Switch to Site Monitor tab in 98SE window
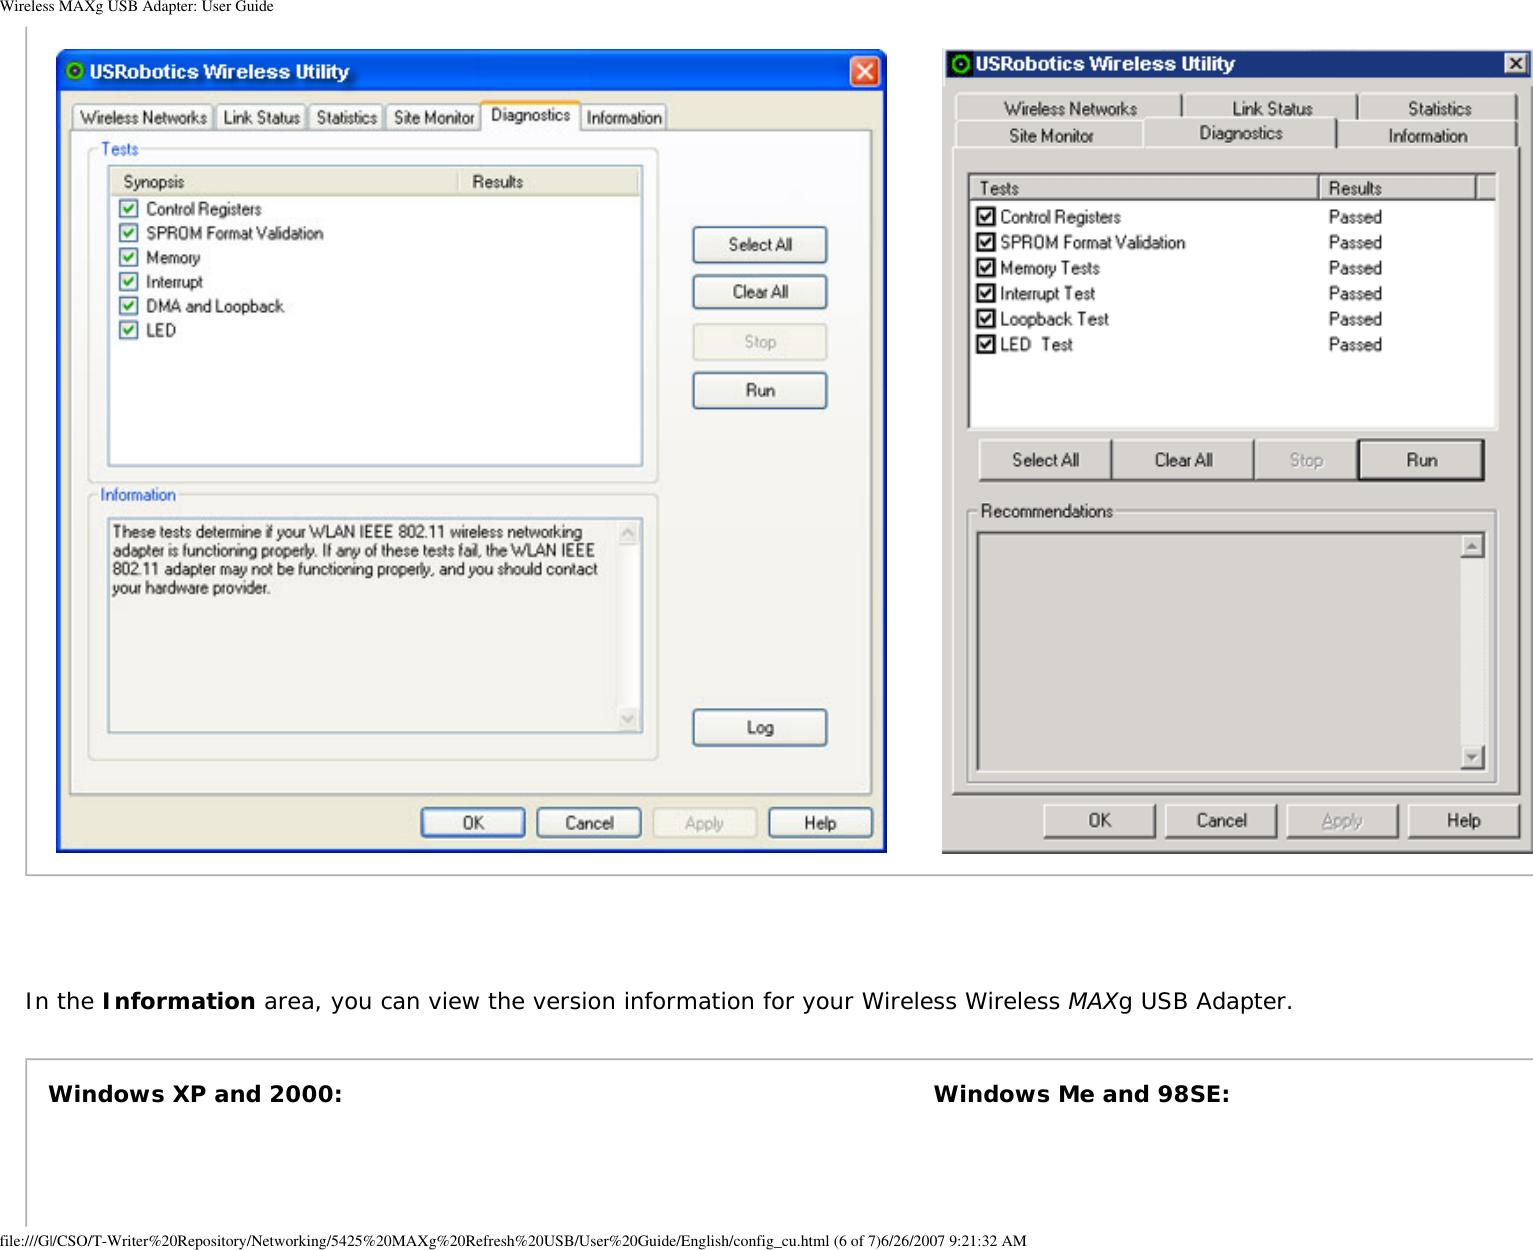This screenshot has height=1250, width=1533. 1050,135
